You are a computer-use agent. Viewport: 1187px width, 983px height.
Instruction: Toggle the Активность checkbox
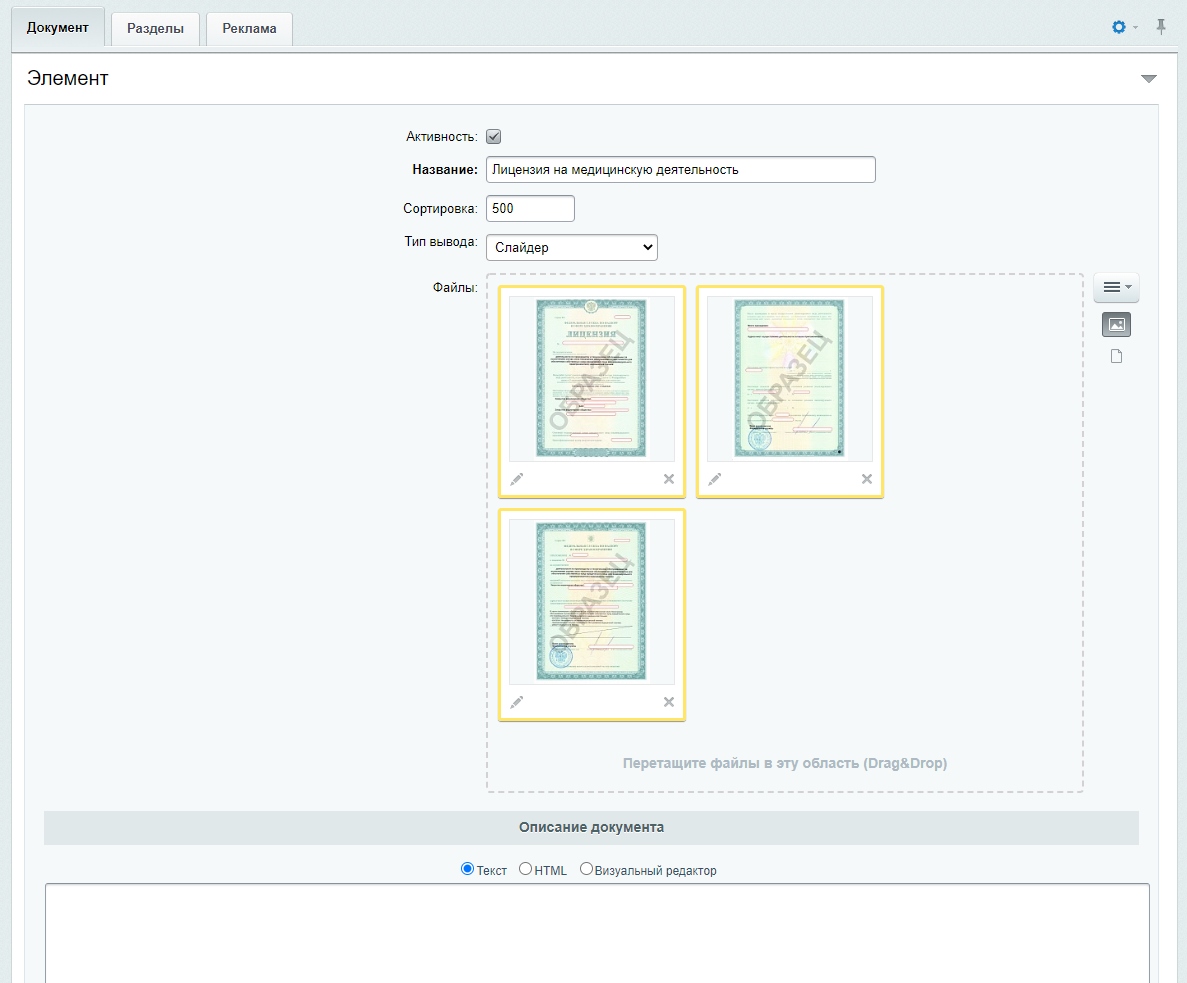click(x=494, y=137)
